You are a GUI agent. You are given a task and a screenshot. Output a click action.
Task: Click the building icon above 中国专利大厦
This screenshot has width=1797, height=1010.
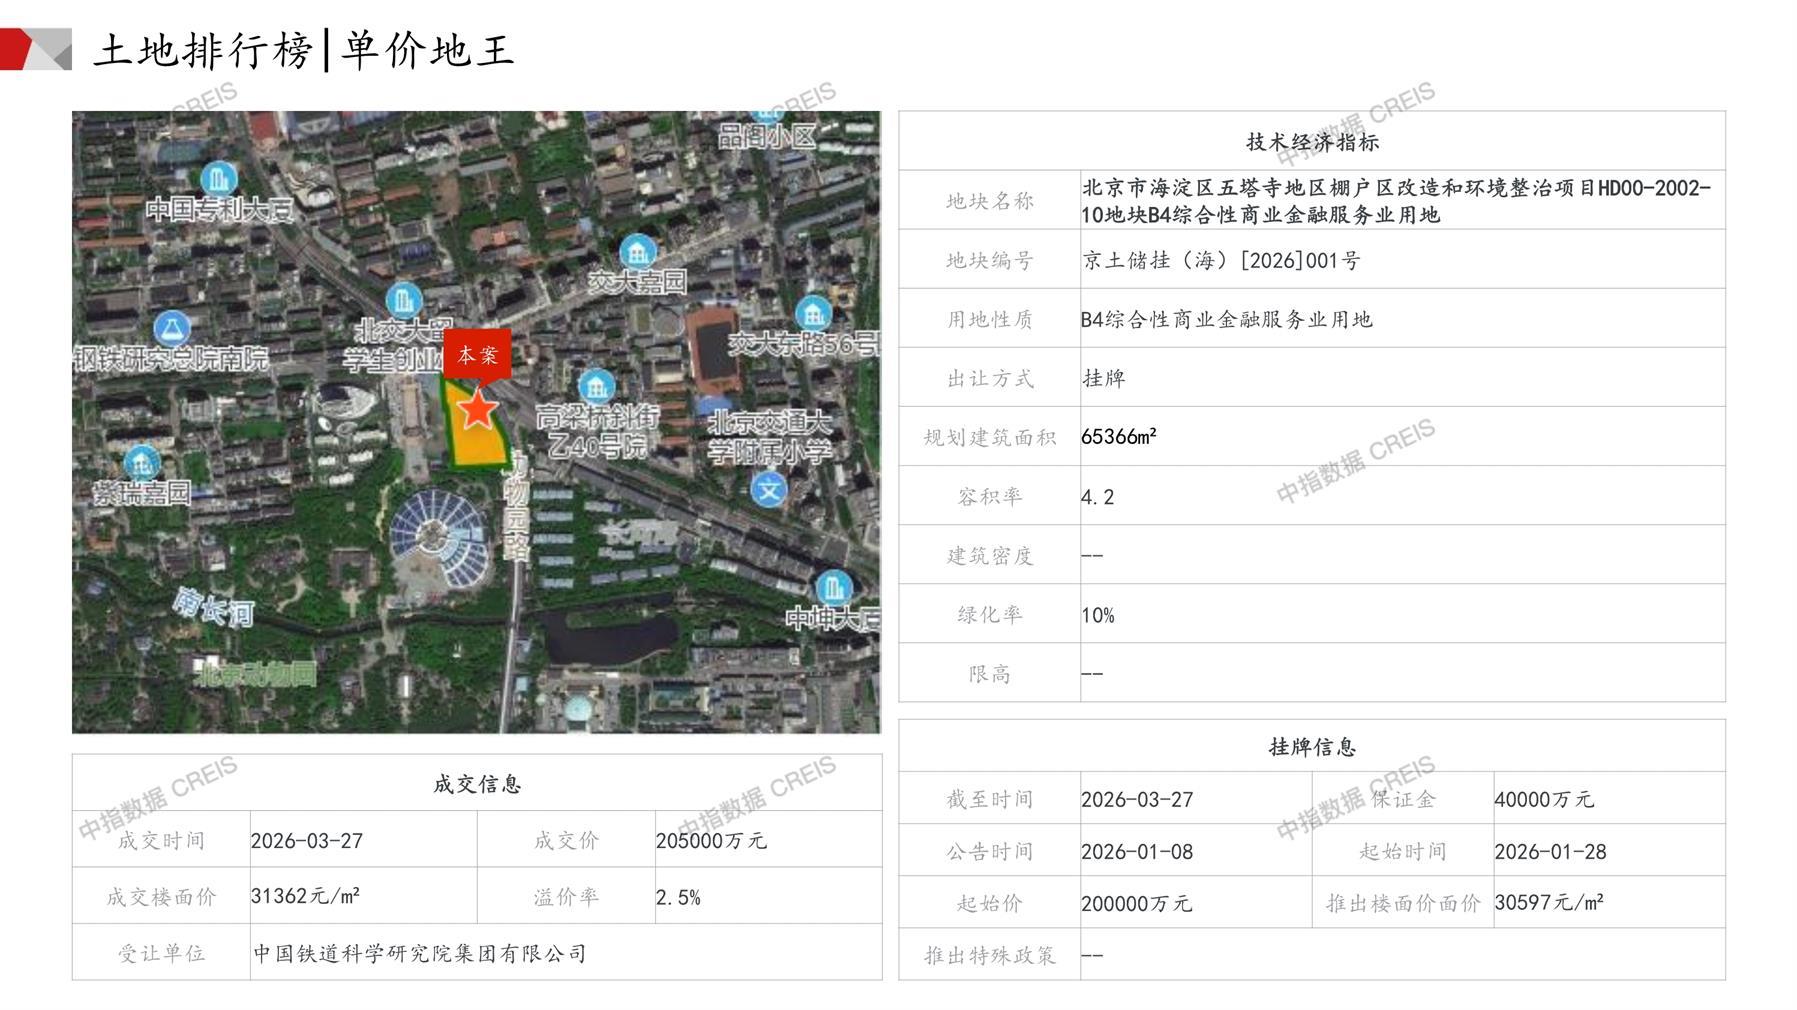click(x=218, y=179)
